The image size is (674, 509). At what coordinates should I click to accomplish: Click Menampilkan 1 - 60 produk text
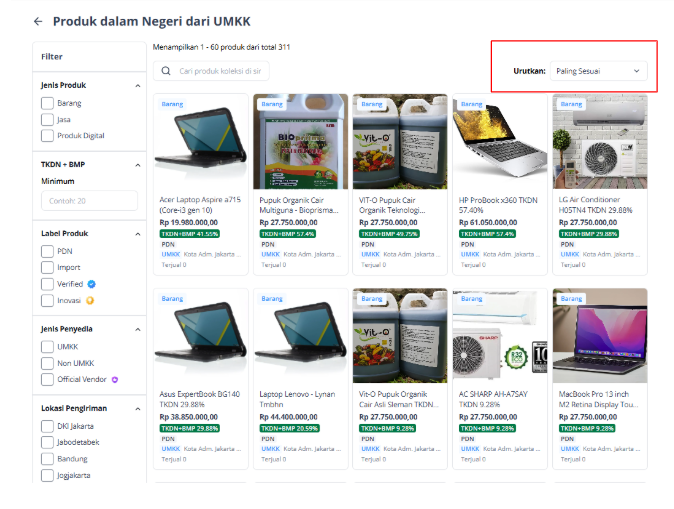pos(221,47)
